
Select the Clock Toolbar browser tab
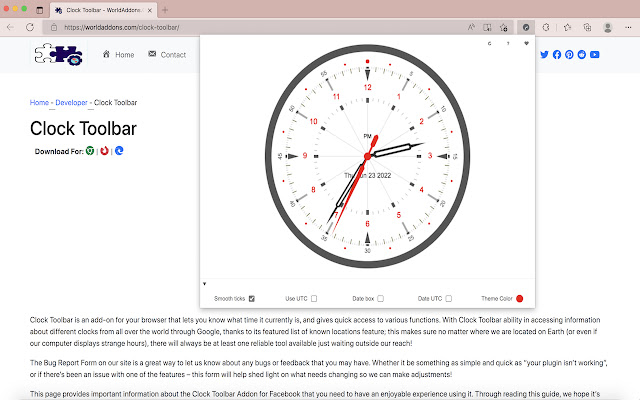103,10
